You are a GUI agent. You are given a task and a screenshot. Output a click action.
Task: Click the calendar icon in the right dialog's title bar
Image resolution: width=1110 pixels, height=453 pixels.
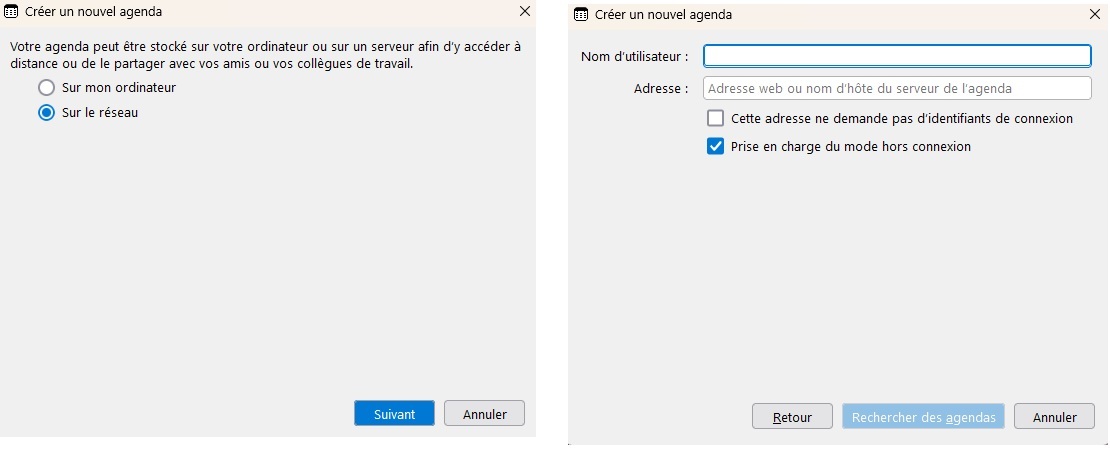(x=581, y=15)
